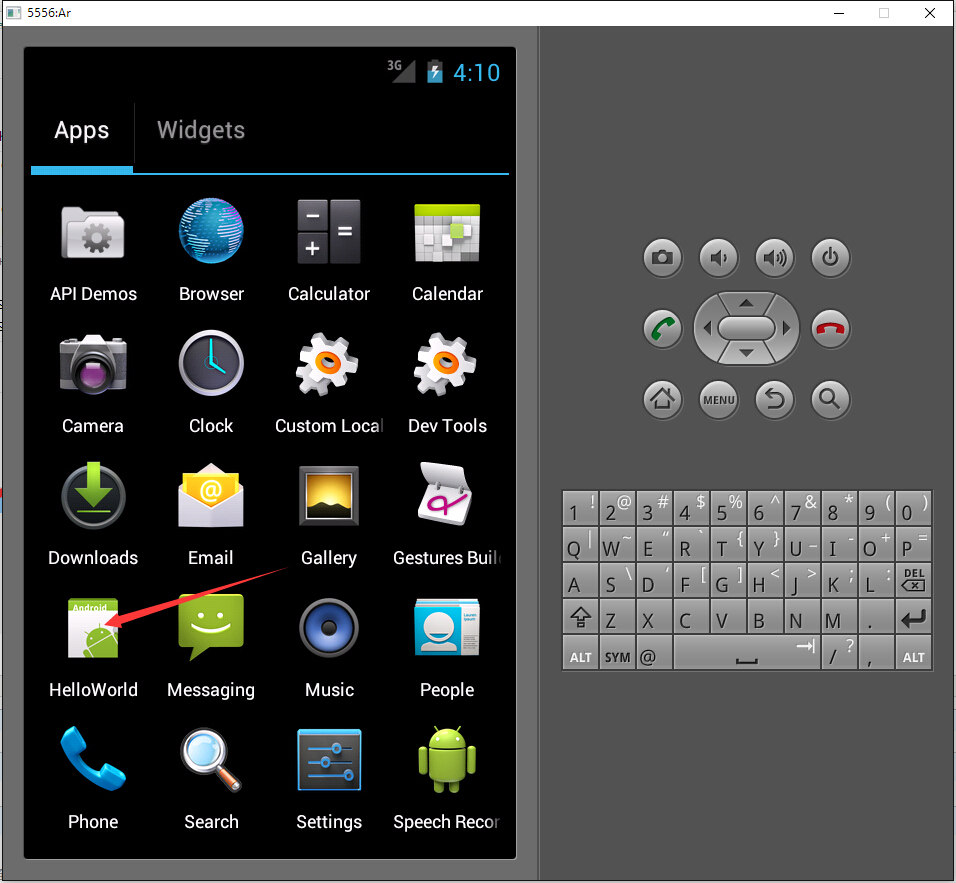Click the Q key on keyboard
956x883 pixels.
point(580,545)
